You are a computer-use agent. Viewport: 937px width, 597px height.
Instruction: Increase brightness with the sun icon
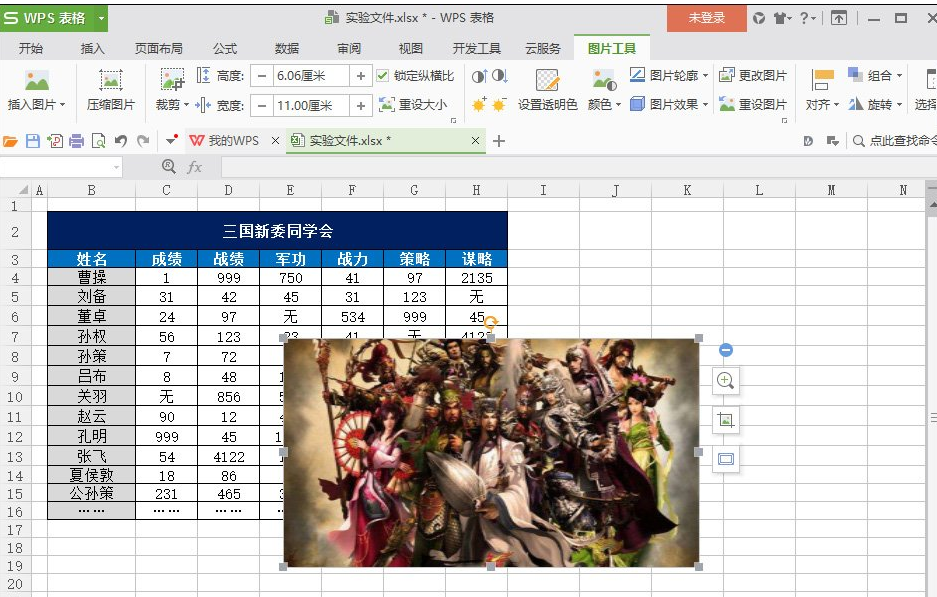(x=479, y=104)
